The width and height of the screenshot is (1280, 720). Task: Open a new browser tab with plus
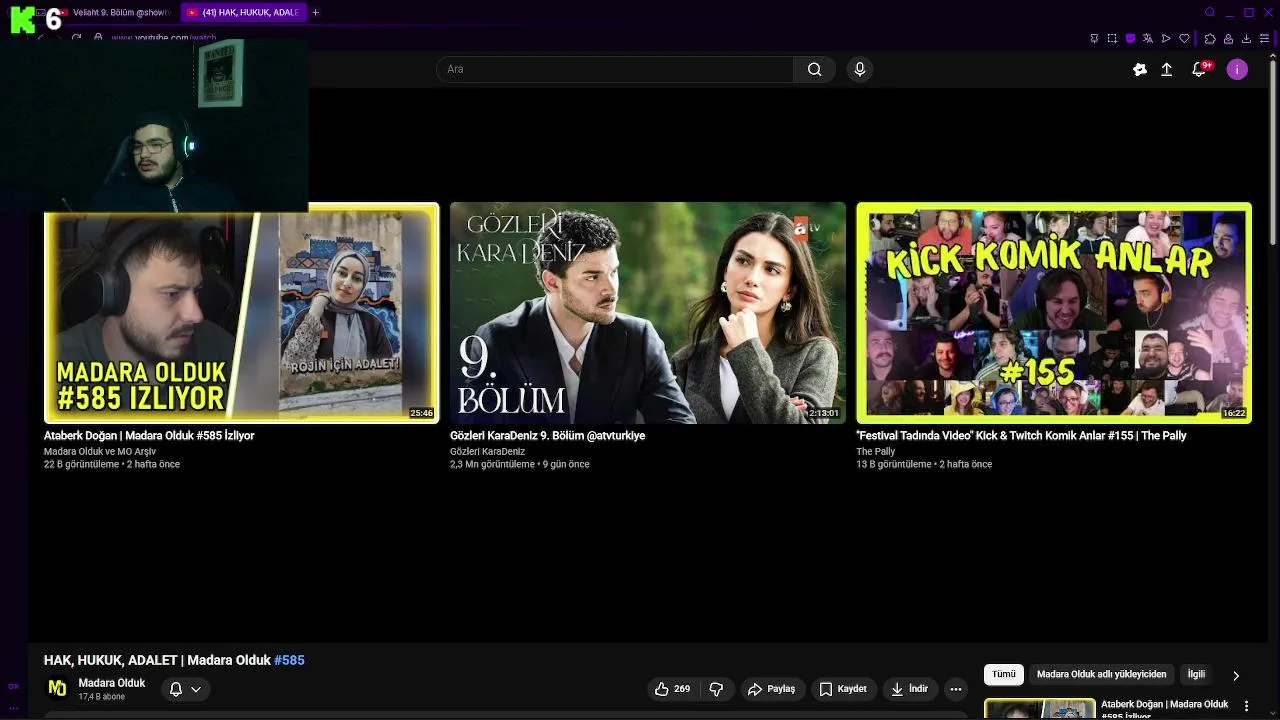point(315,12)
